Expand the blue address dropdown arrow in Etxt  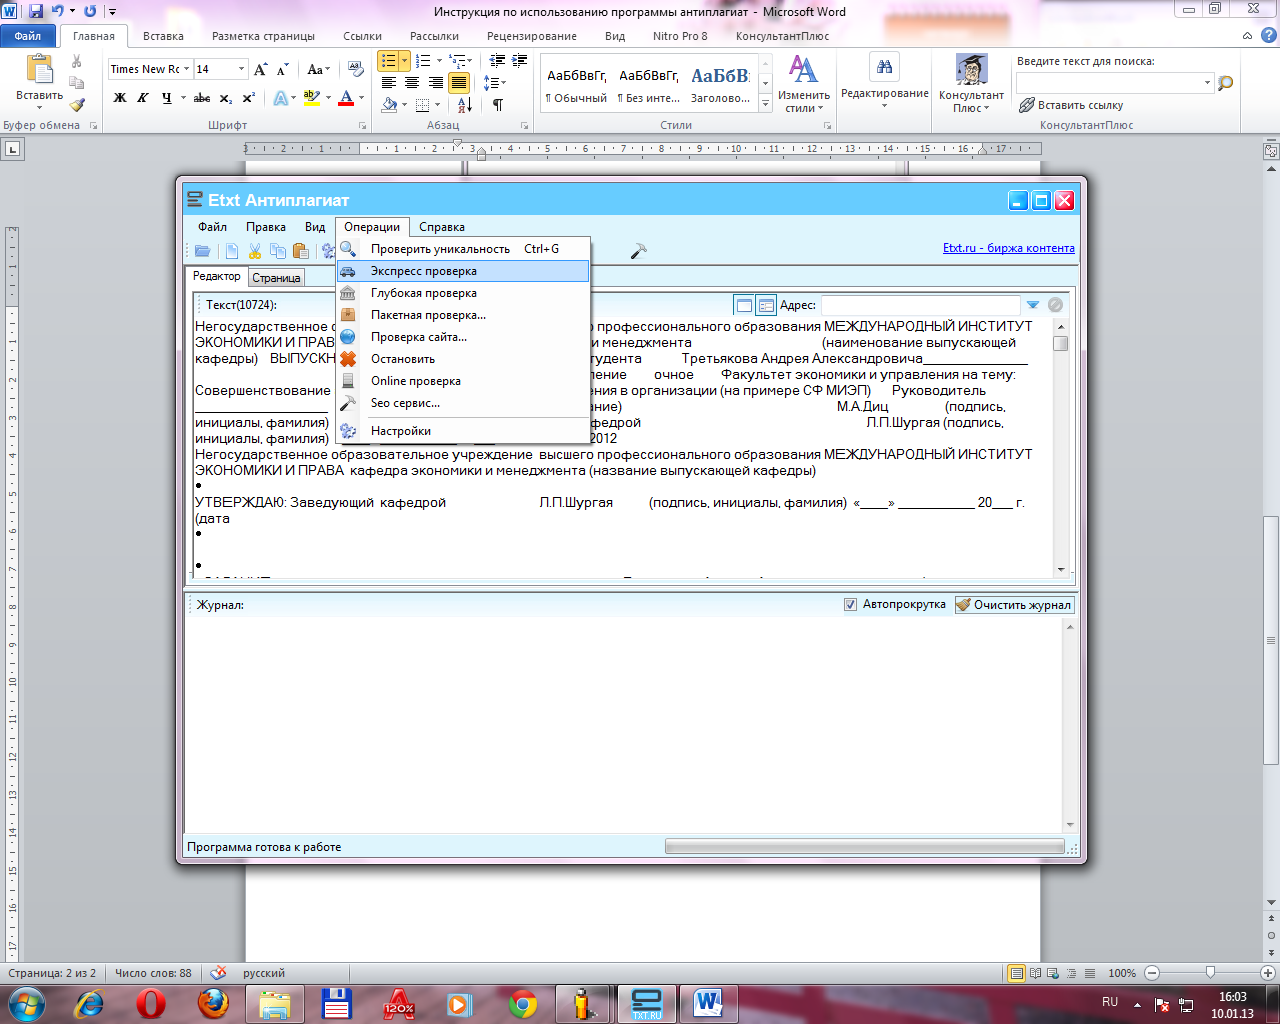point(1033,305)
